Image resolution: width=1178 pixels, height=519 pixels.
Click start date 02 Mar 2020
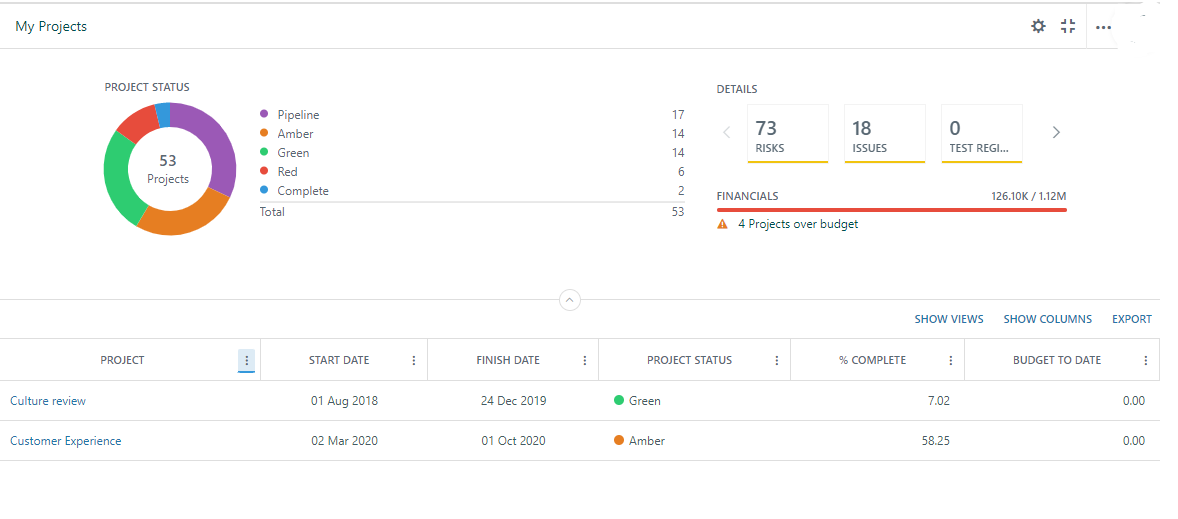(345, 441)
